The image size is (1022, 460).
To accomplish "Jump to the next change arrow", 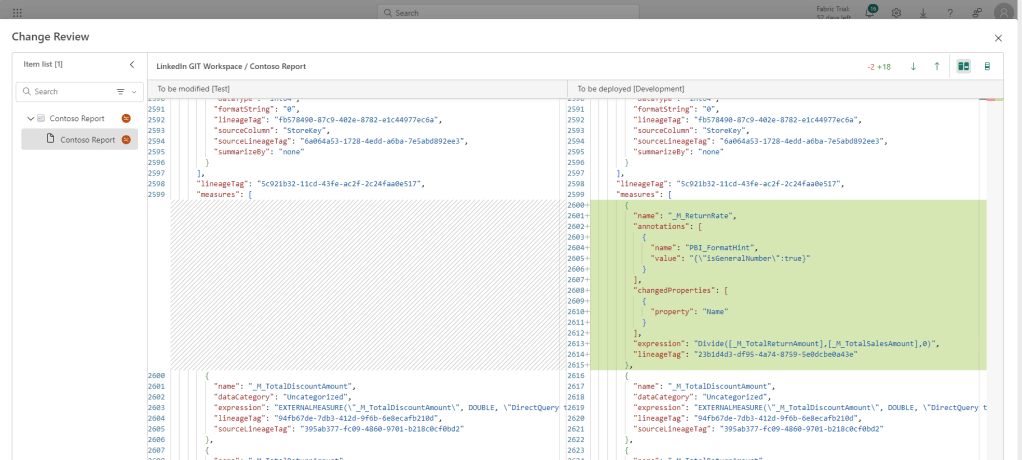I will tap(913, 66).
